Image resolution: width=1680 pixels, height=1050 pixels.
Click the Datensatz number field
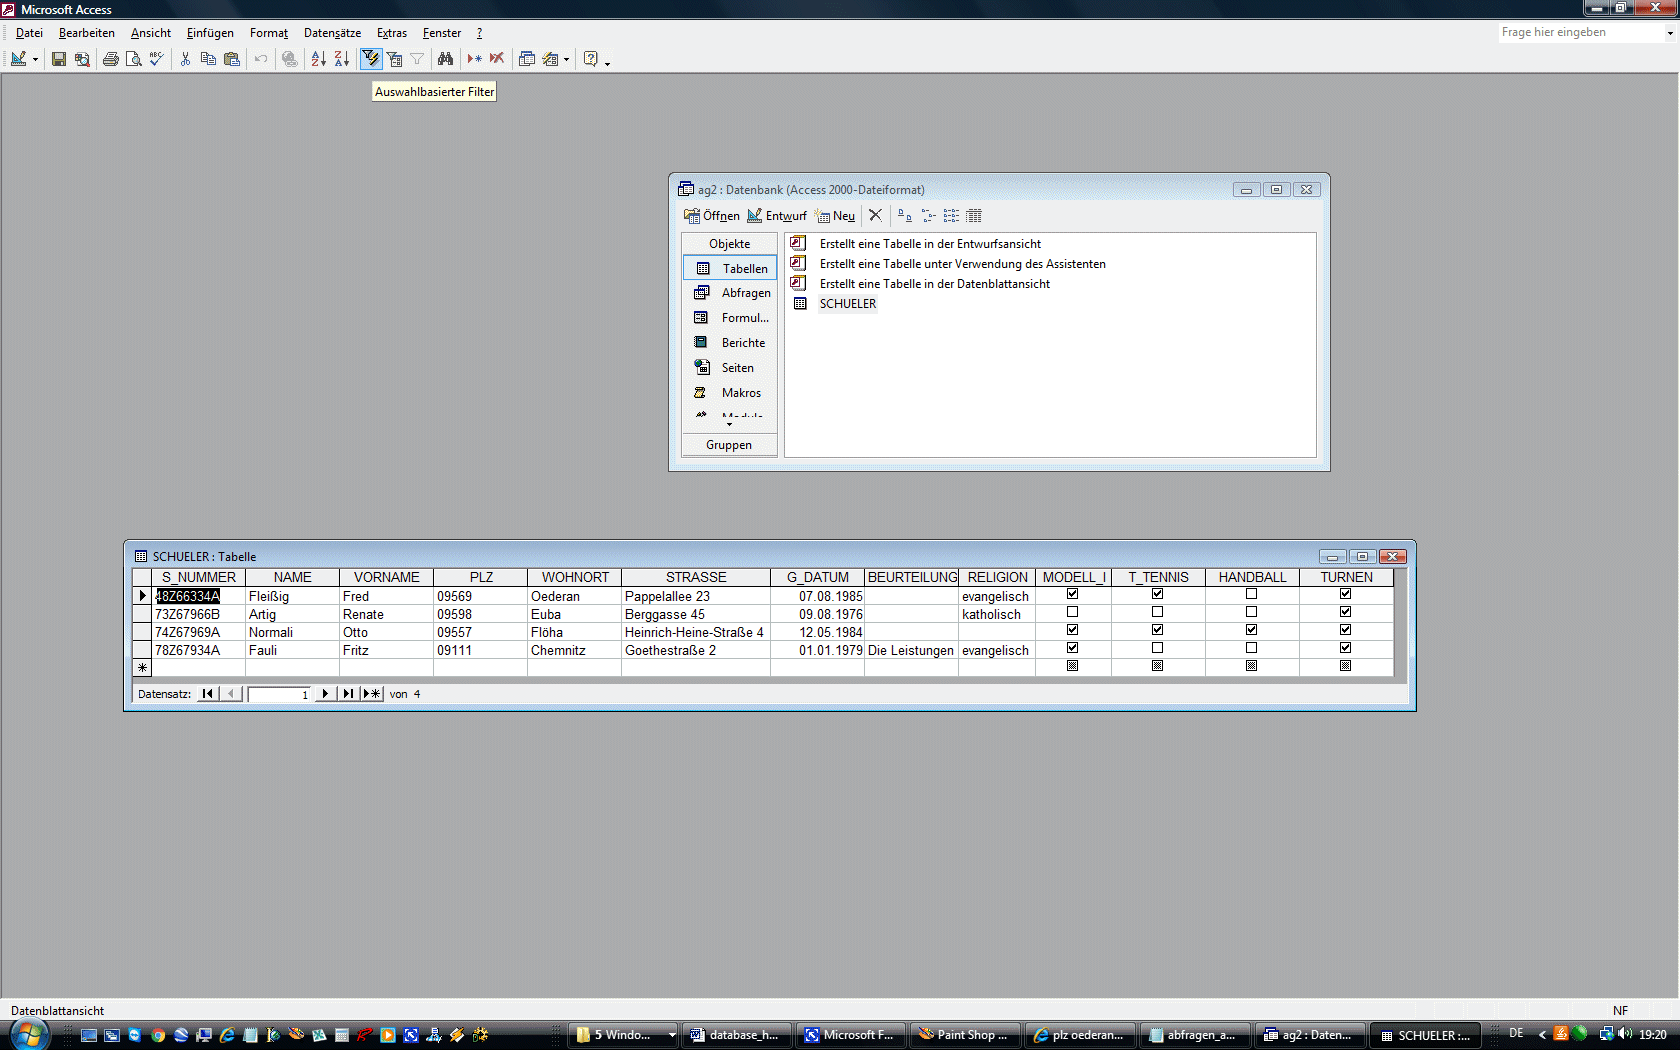click(279, 694)
